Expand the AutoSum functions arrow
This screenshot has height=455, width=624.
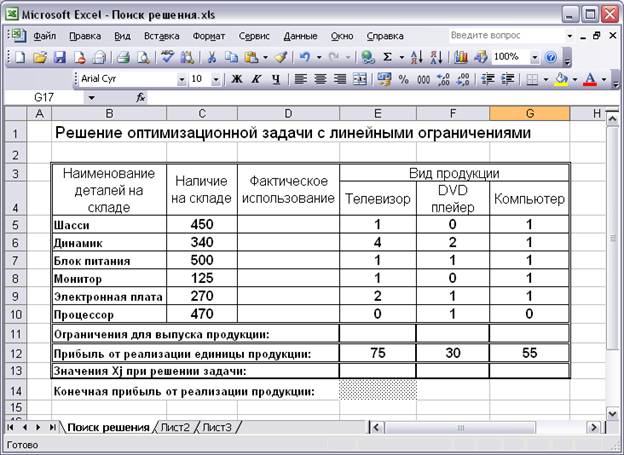pyautogui.click(x=402, y=58)
